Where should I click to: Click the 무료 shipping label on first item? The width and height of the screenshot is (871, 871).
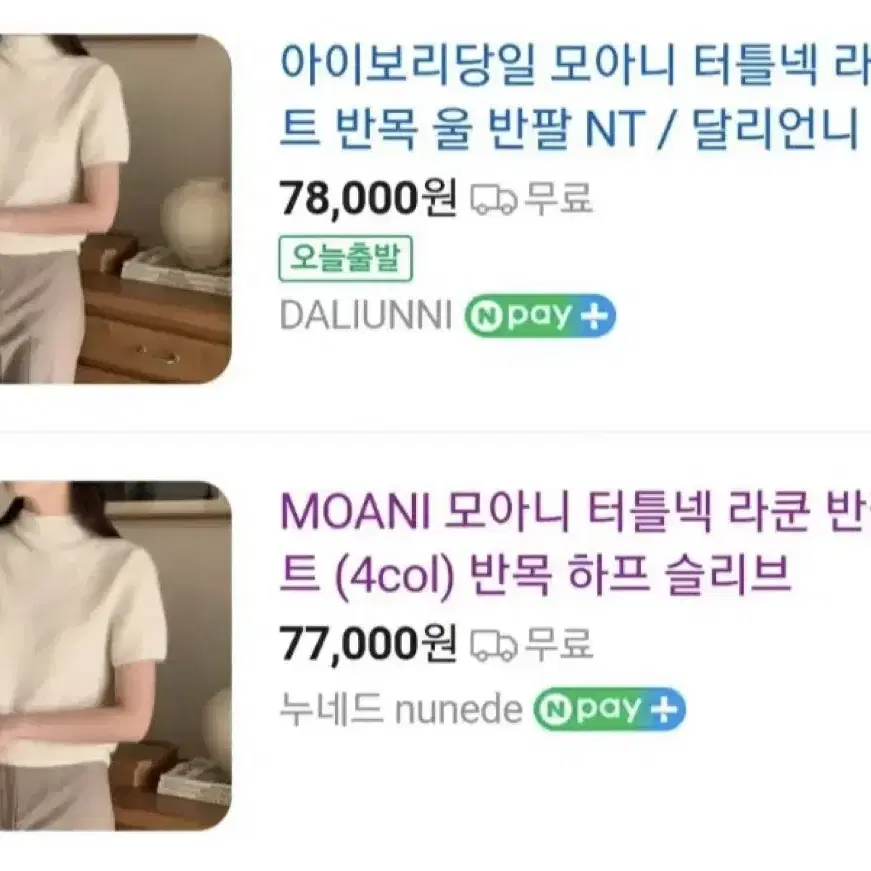(558, 199)
